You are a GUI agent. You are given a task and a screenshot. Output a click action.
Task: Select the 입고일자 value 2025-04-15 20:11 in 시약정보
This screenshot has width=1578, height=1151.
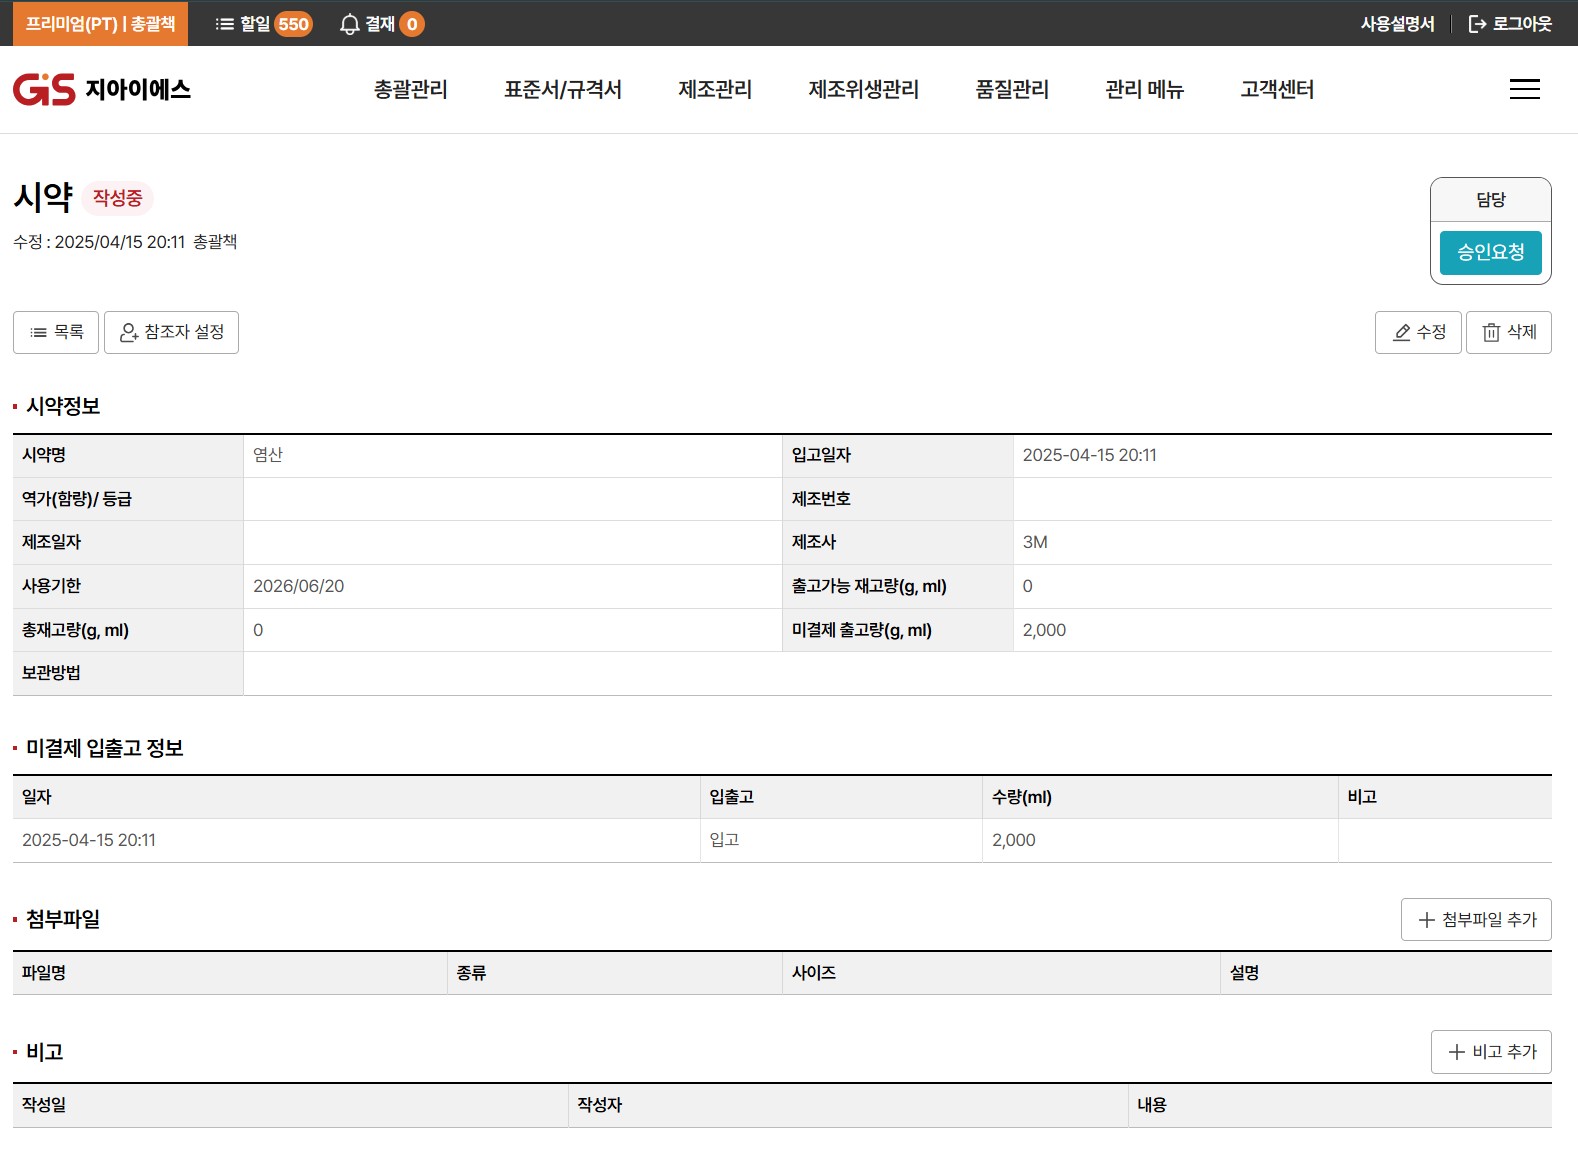[x=1089, y=455]
